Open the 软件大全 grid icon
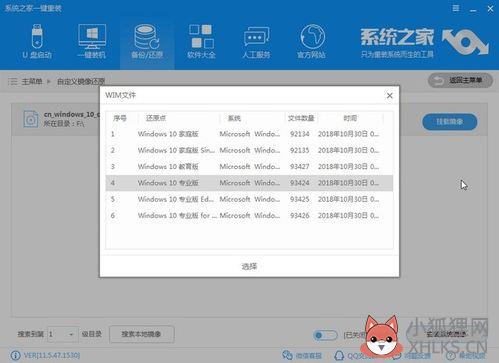This screenshot has width=499, height=363. coord(201,36)
